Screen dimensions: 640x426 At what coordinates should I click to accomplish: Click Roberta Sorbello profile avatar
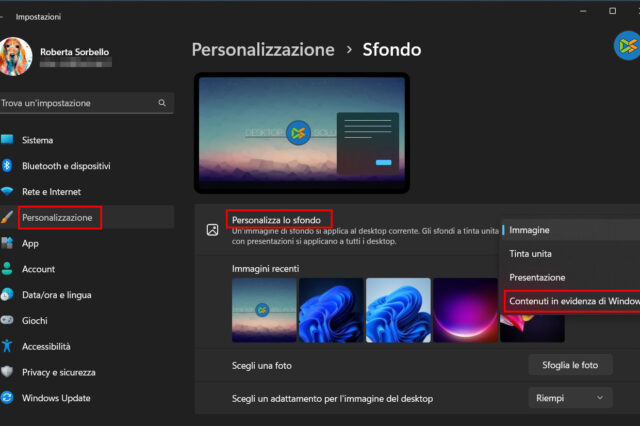(x=16, y=57)
